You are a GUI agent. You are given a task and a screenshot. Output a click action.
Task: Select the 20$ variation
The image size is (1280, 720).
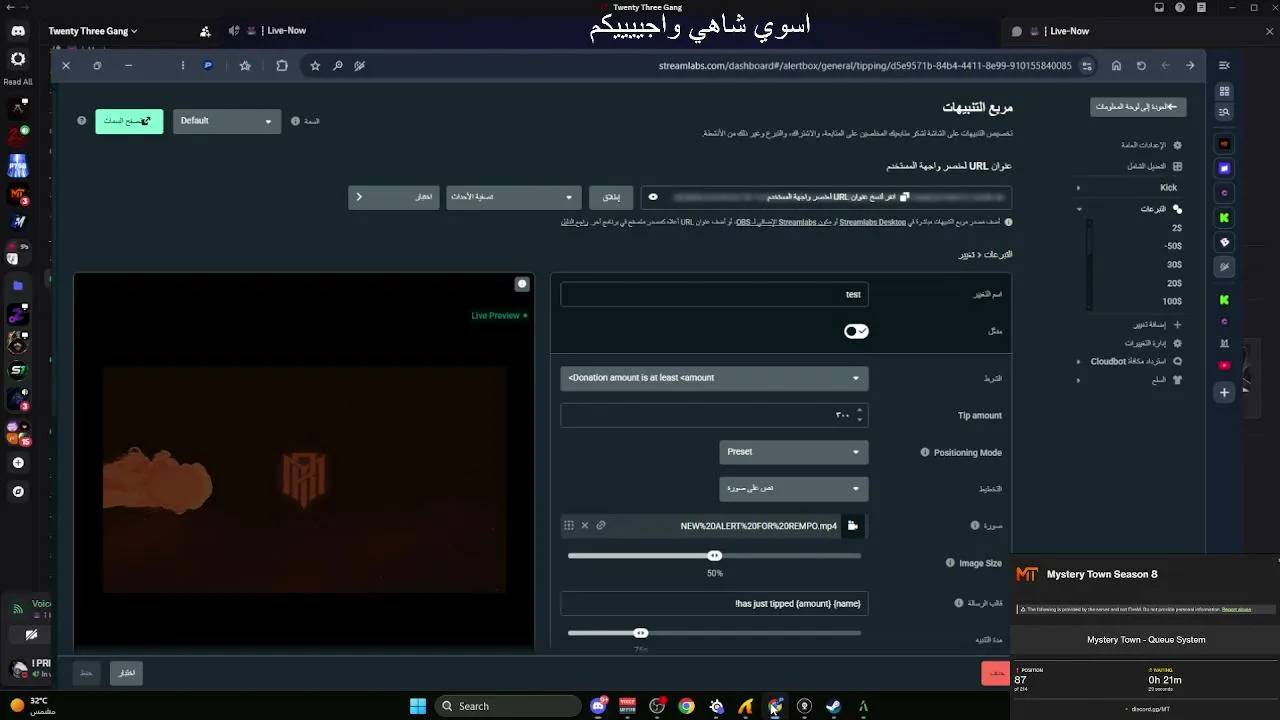pos(1174,283)
